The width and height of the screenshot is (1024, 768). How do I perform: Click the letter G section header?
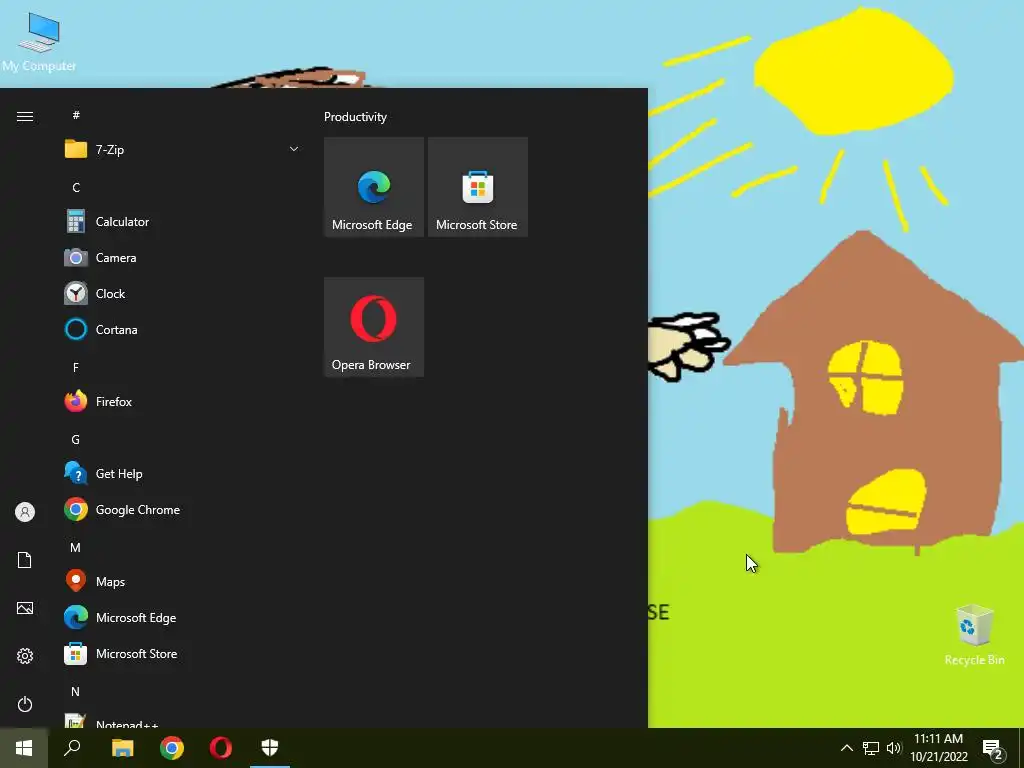pyautogui.click(x=76, y=440)
